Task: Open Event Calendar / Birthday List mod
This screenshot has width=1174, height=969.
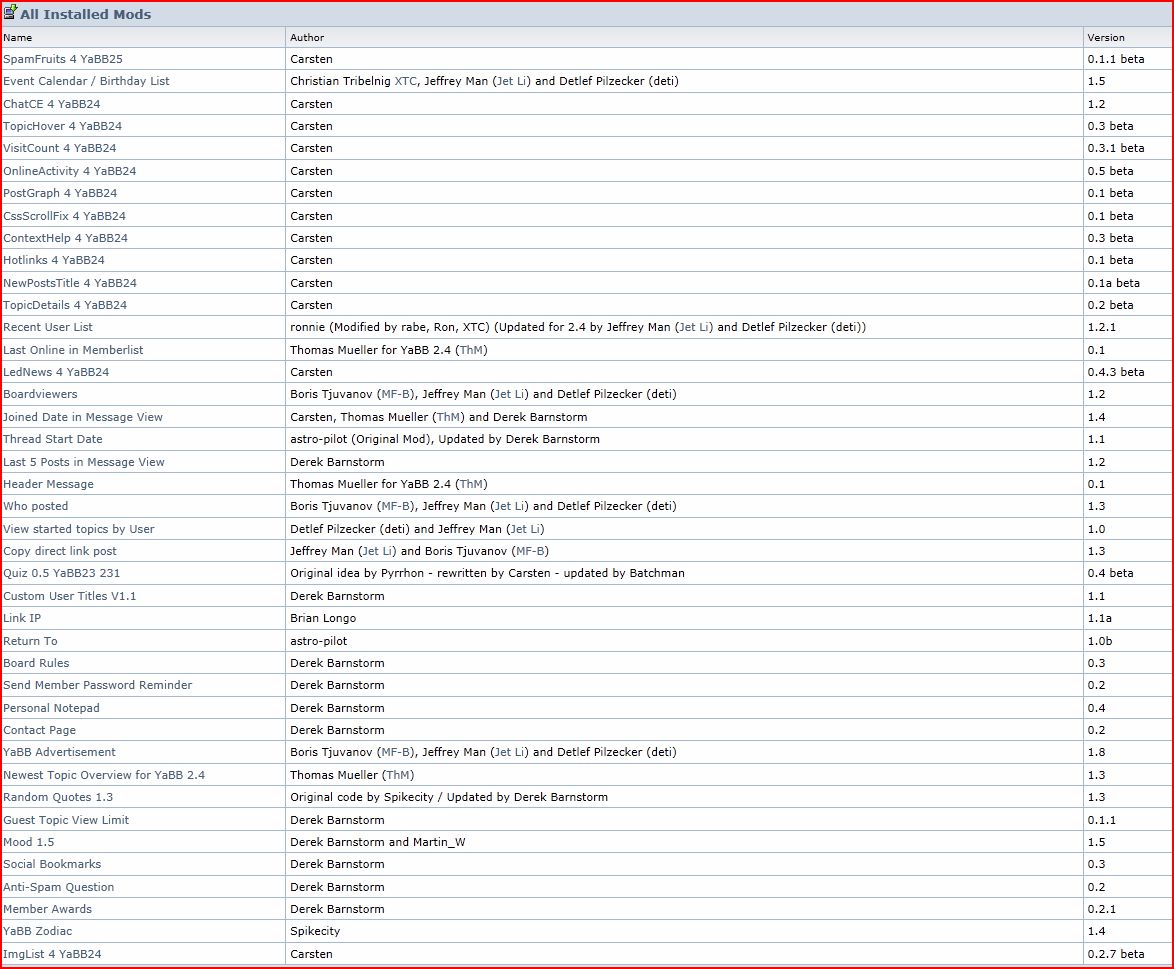Action: pyautogui.click(x=86, y=81)
